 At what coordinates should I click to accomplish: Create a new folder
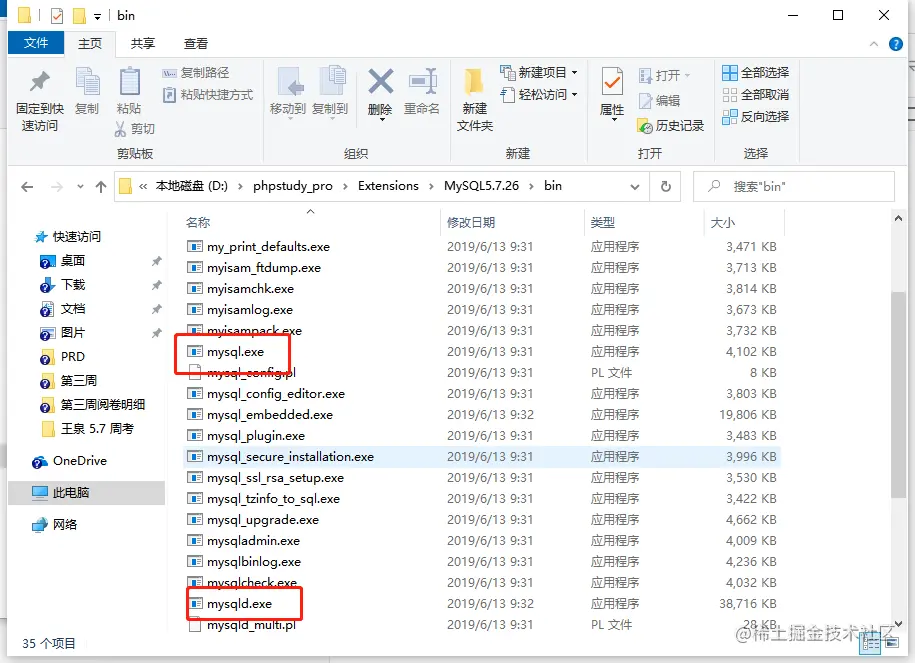(474, 100)
